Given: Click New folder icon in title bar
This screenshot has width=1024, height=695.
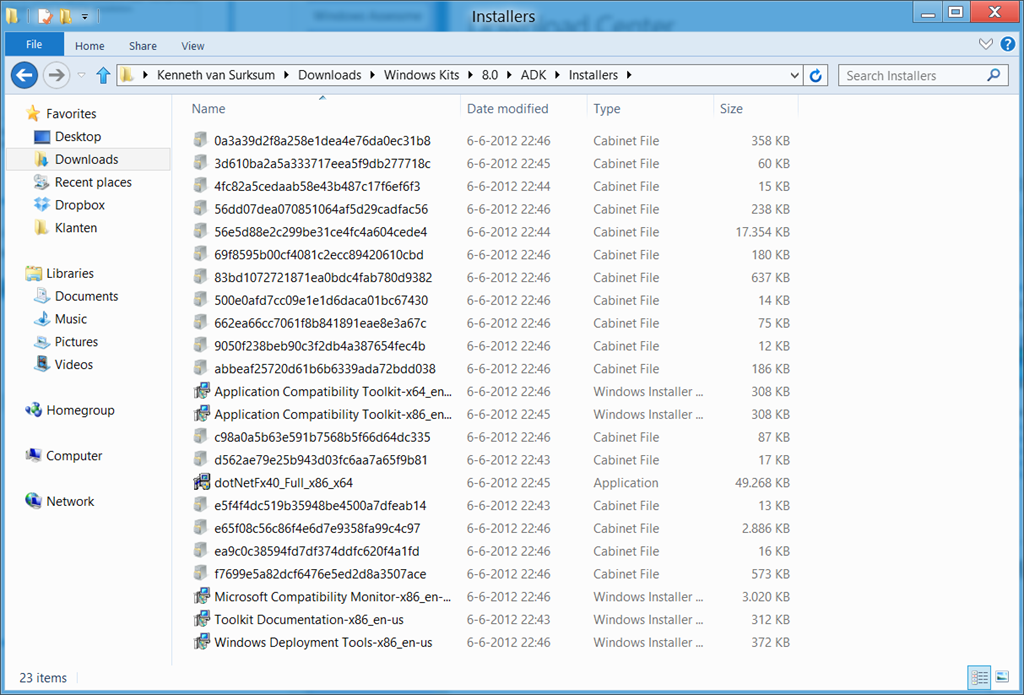Looking at the screenshot, I should coord(65,16).
